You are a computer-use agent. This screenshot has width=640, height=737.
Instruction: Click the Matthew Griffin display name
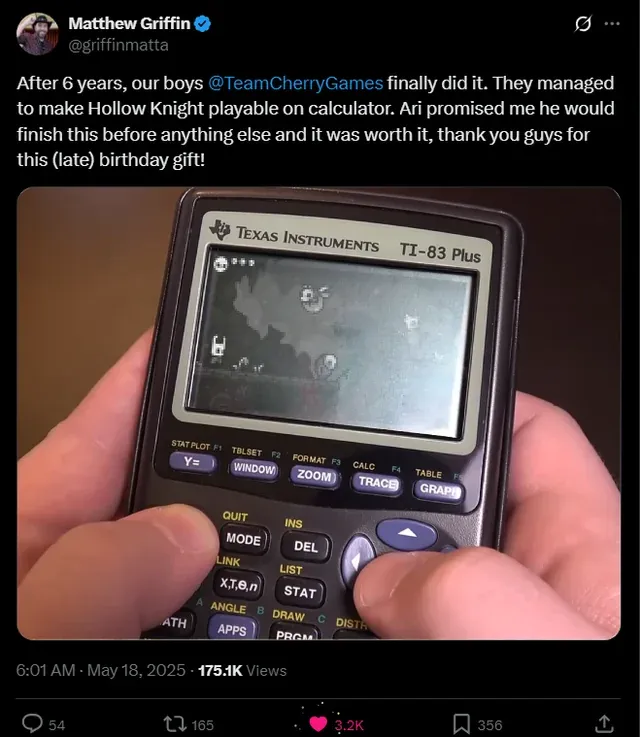point(129,24)
